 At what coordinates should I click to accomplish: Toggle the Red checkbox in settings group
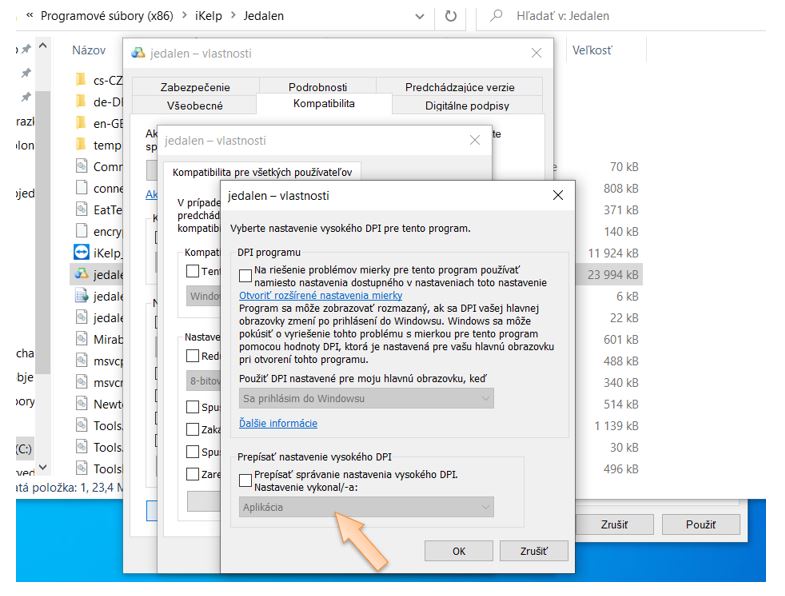(193, 356)
